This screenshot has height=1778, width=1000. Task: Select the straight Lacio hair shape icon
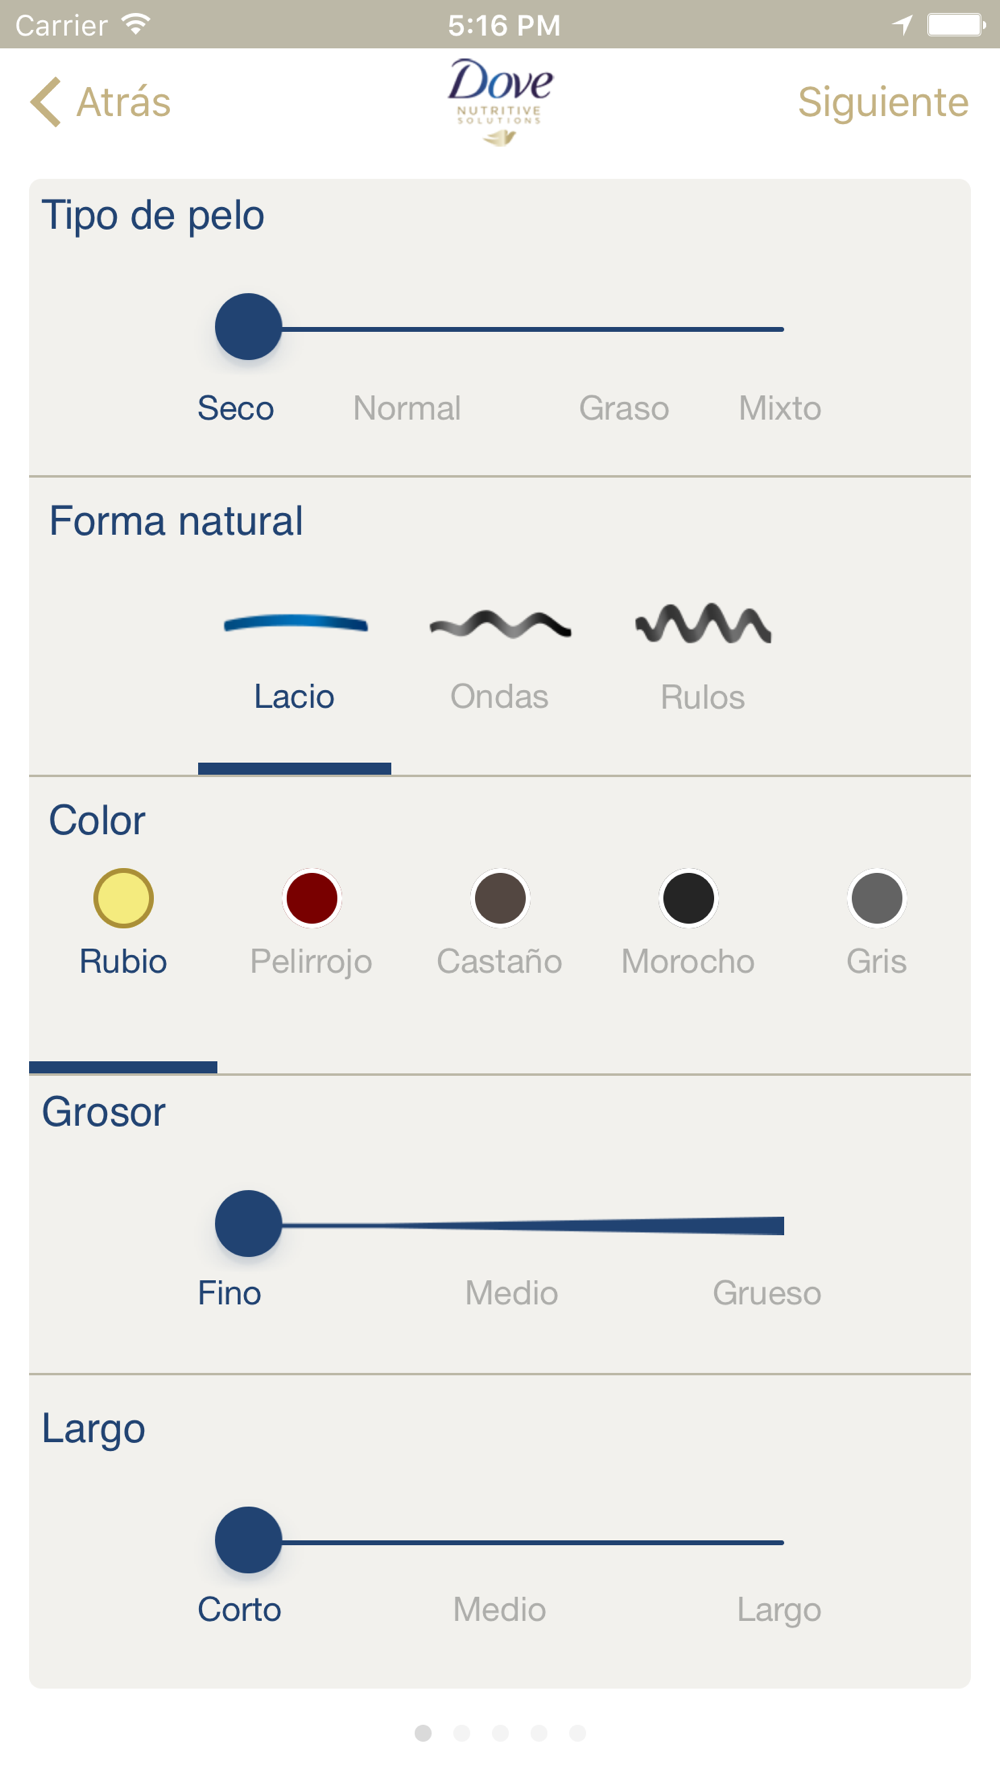295,624
